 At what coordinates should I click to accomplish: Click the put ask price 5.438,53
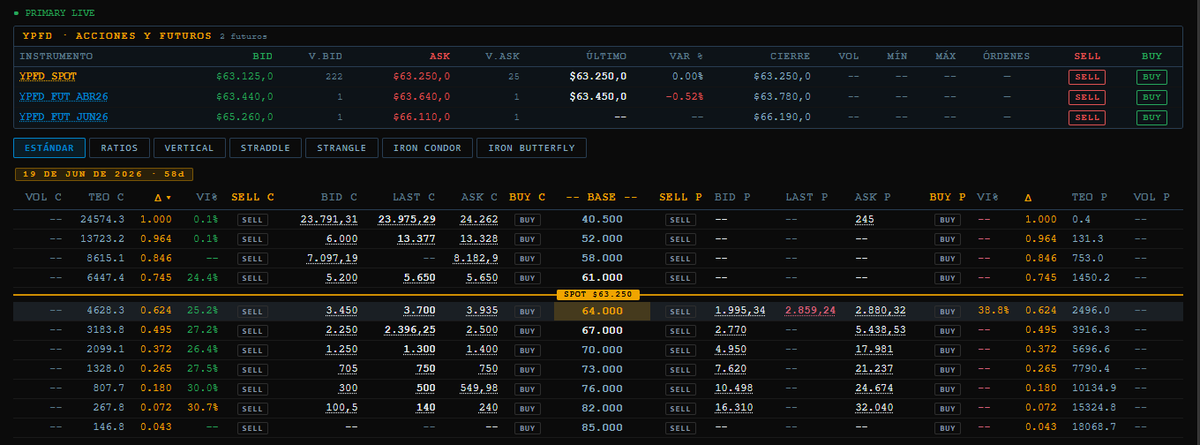click(x=881, y=331)
